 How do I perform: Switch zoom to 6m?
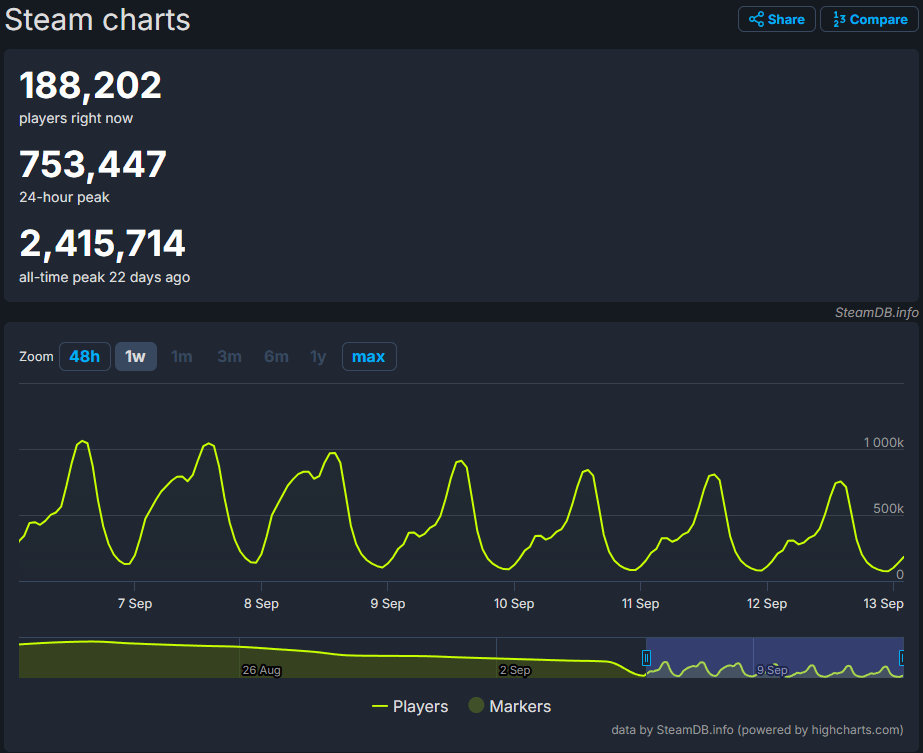click(x=276, y=357)
